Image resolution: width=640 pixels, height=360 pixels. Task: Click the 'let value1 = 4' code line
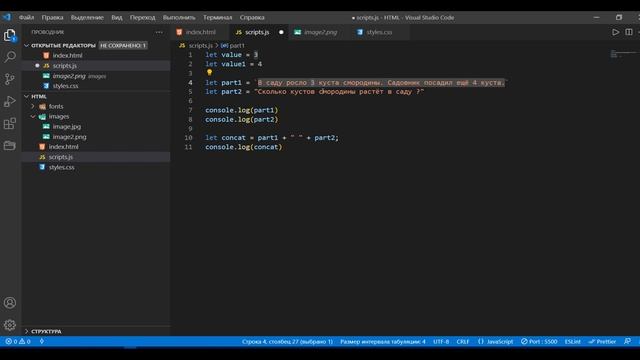pos(234,64)
